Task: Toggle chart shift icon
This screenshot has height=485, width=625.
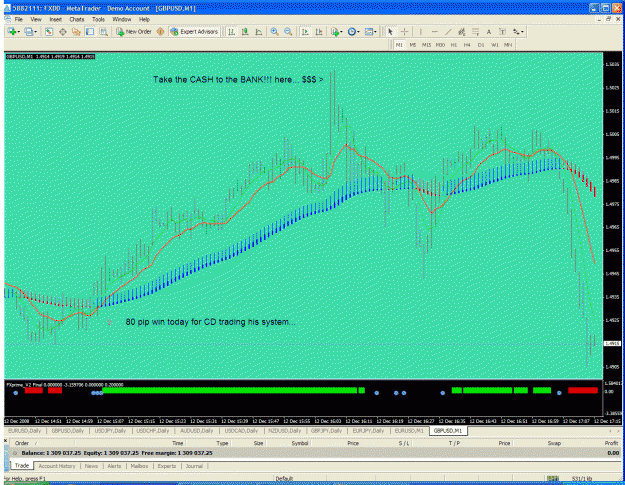Action: [x=319, y=32]
